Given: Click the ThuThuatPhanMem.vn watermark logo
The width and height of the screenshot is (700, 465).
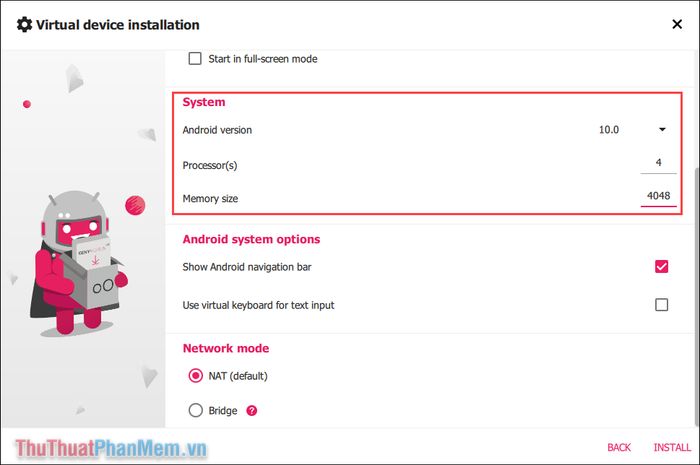Looking at the screenshot, I should 111,448.
